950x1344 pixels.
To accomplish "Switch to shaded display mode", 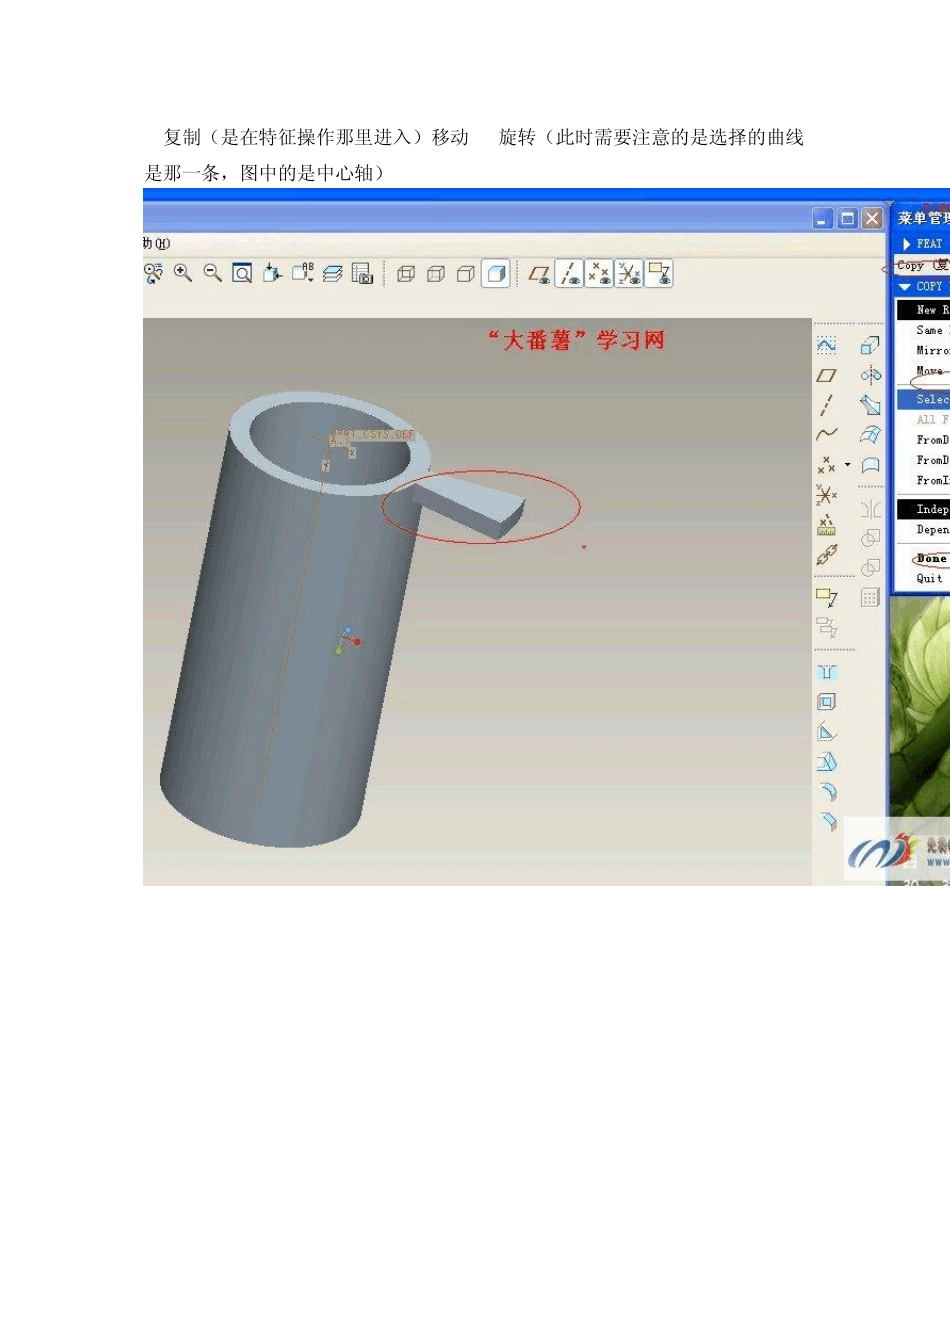I will pos(496,274).
